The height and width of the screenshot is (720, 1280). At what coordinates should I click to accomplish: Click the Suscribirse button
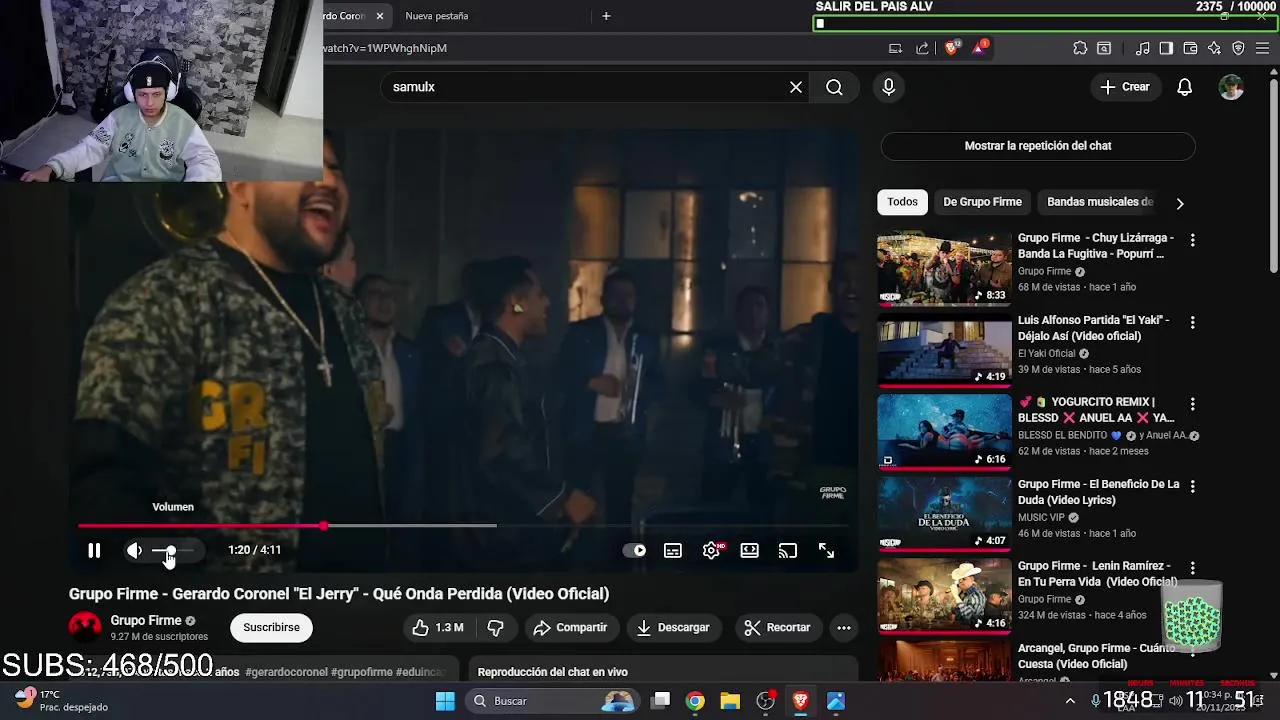271,627
